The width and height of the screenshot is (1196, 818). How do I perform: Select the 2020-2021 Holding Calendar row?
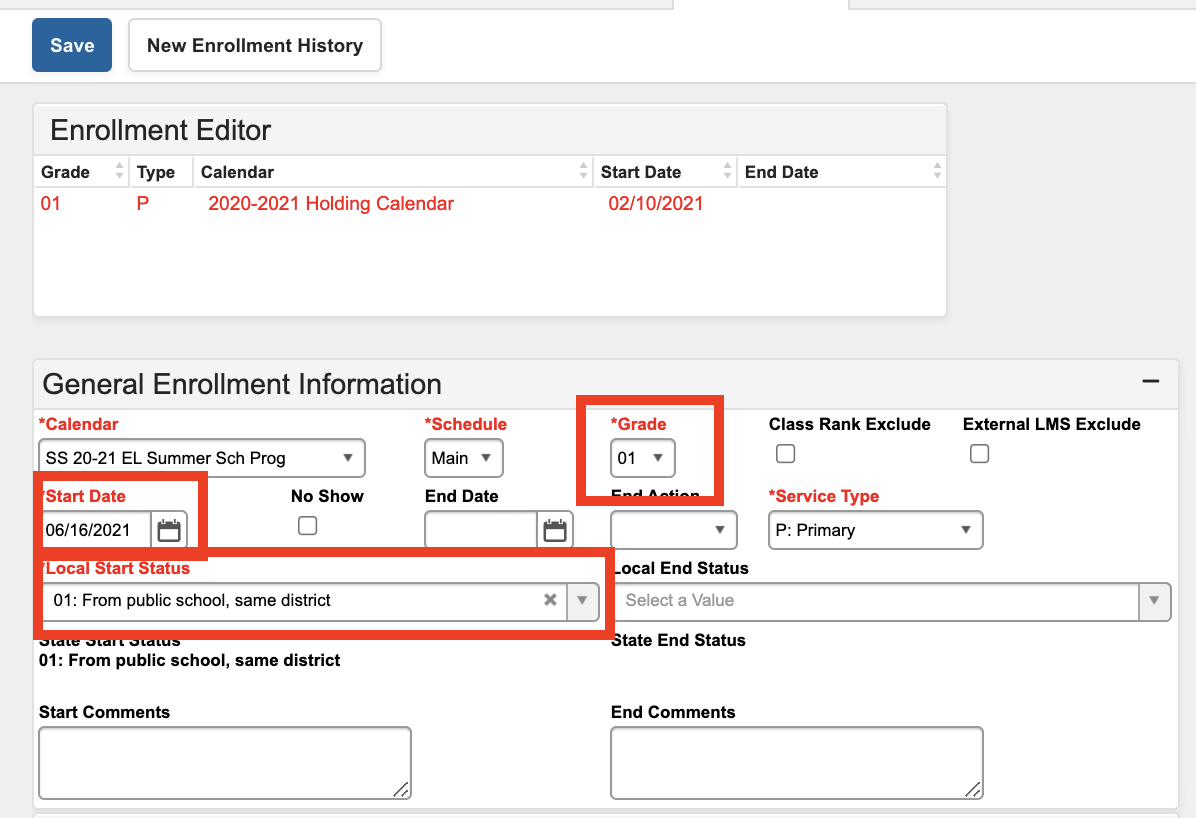(x=490, y=204)
